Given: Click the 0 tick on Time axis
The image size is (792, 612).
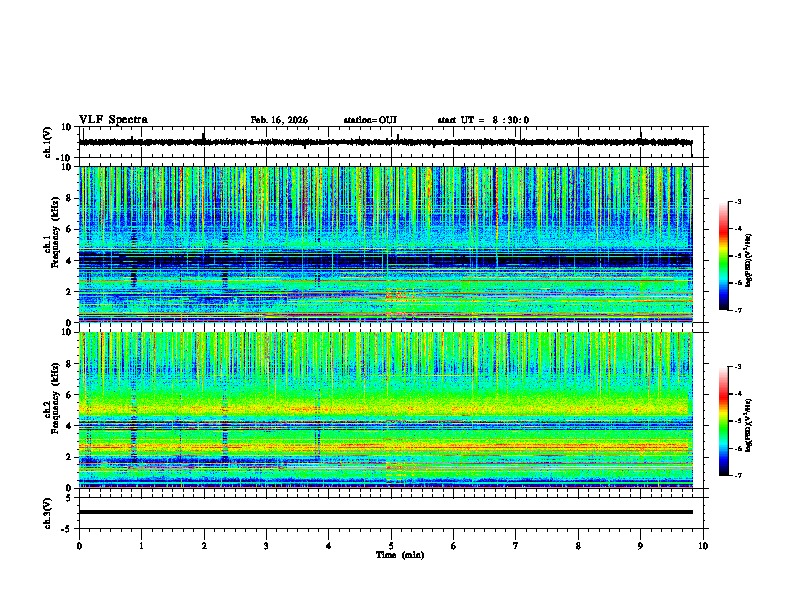Looking at the screenshot, I should click(79, 546).
